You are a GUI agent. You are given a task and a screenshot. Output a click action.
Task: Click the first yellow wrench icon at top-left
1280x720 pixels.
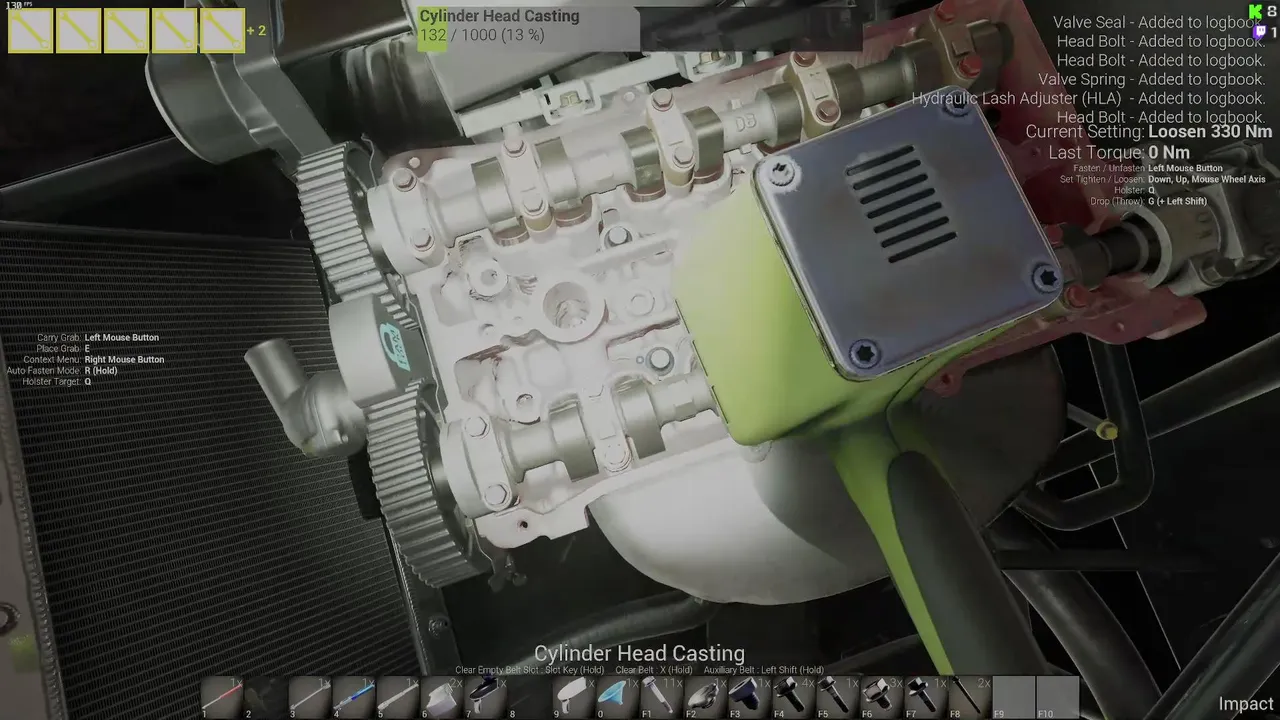(30, 30)
